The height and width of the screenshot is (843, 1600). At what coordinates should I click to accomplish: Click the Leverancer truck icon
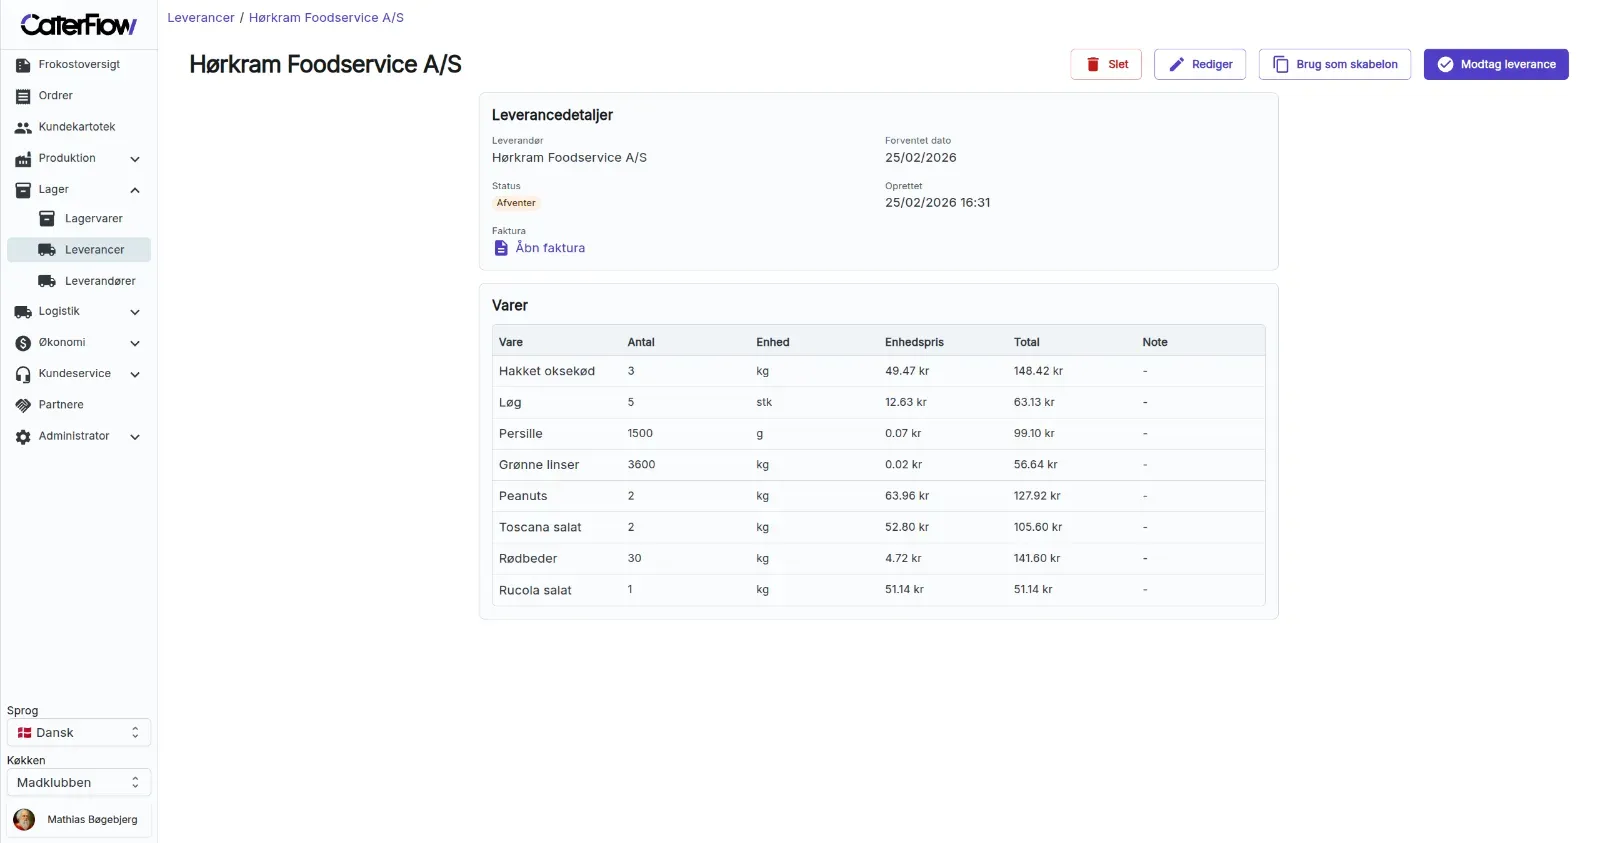coord(46,250)
